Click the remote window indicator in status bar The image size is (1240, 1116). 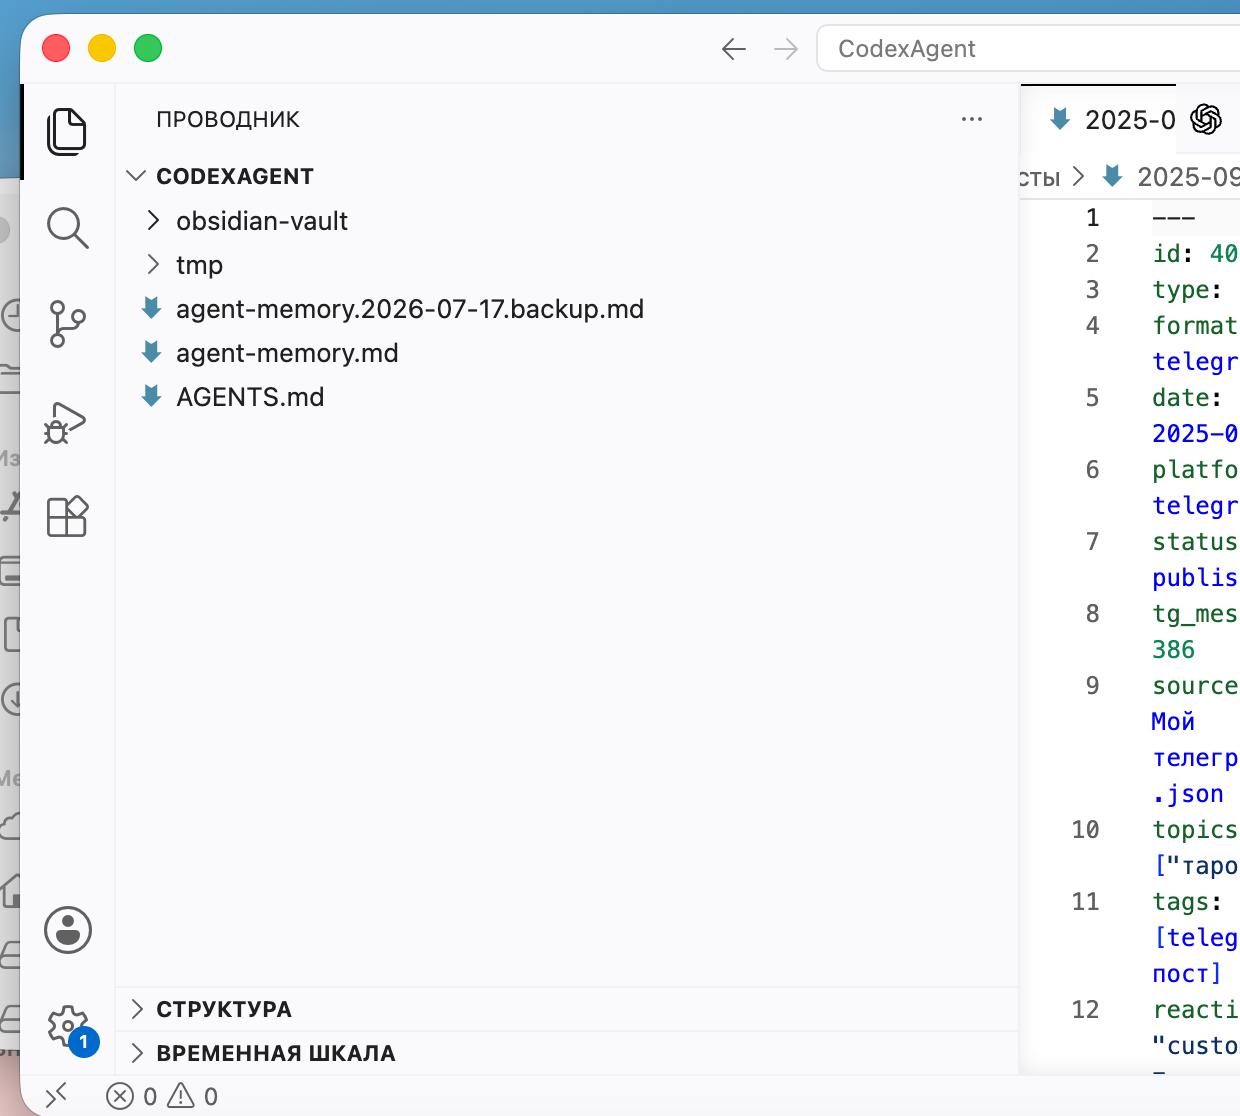56,1096
